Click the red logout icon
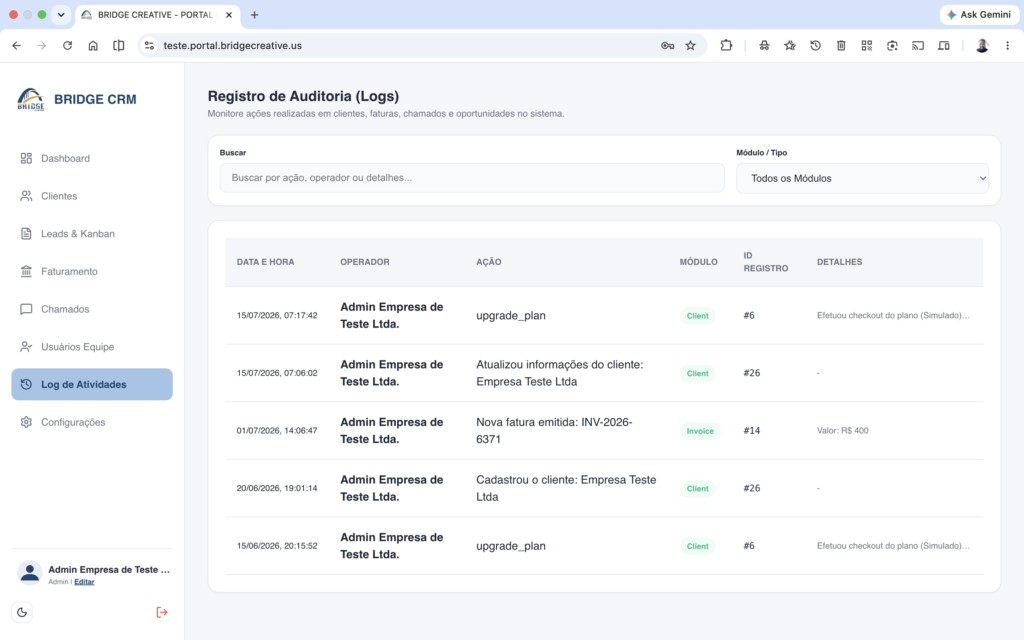Image resolution: width=1024 pixels, height=640 pixels. coord(162,613)
